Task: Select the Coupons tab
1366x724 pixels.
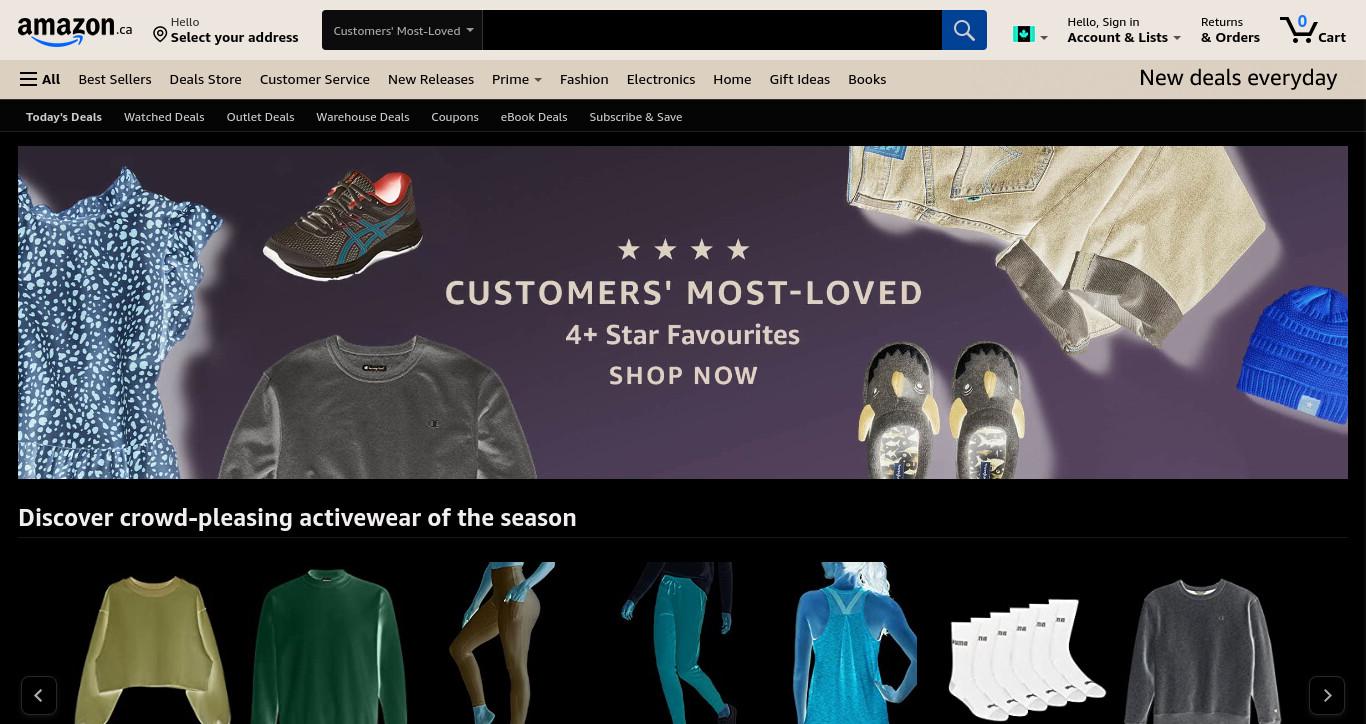Action: pyautogui.click(x=455, y=117)
